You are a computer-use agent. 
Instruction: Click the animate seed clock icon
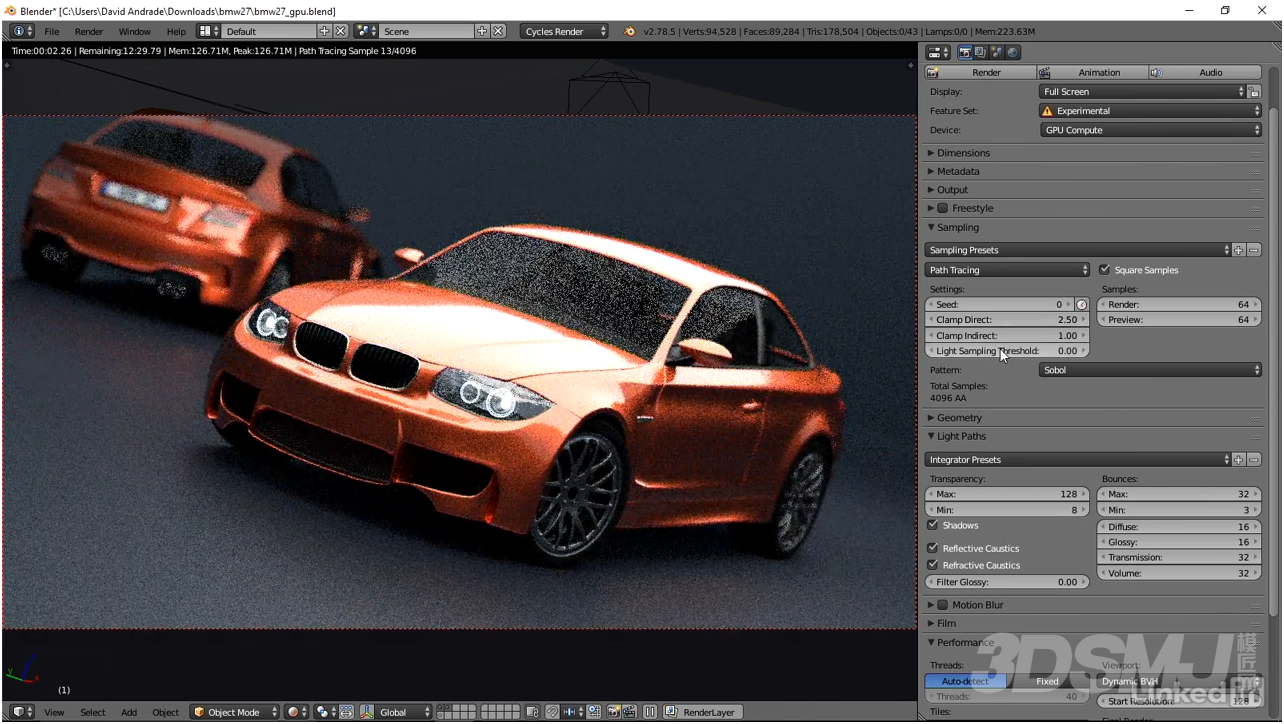[x=1081, y=305]
